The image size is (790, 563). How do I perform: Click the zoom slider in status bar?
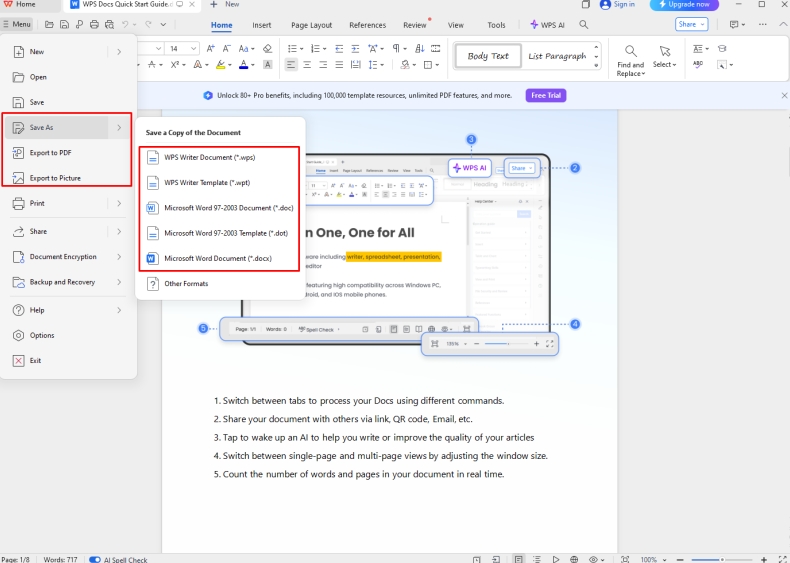[x=720, y=559]
